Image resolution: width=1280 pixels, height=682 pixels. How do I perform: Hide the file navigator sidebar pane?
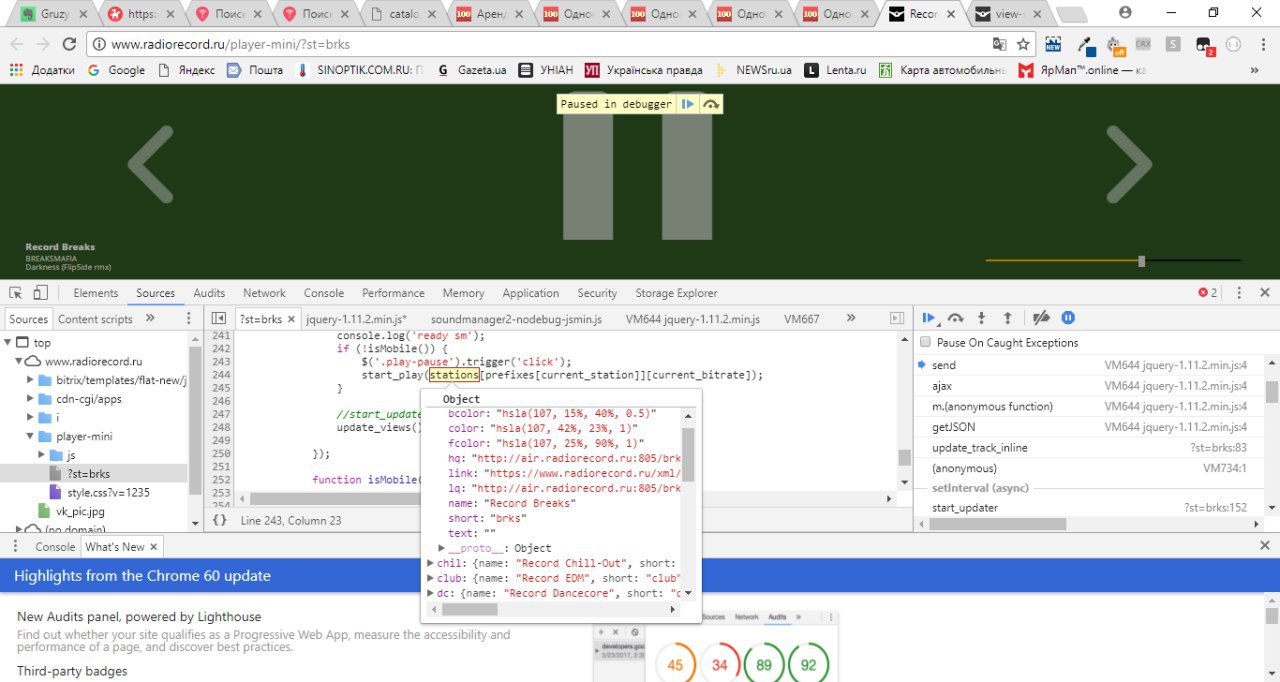tap(218, 319)
